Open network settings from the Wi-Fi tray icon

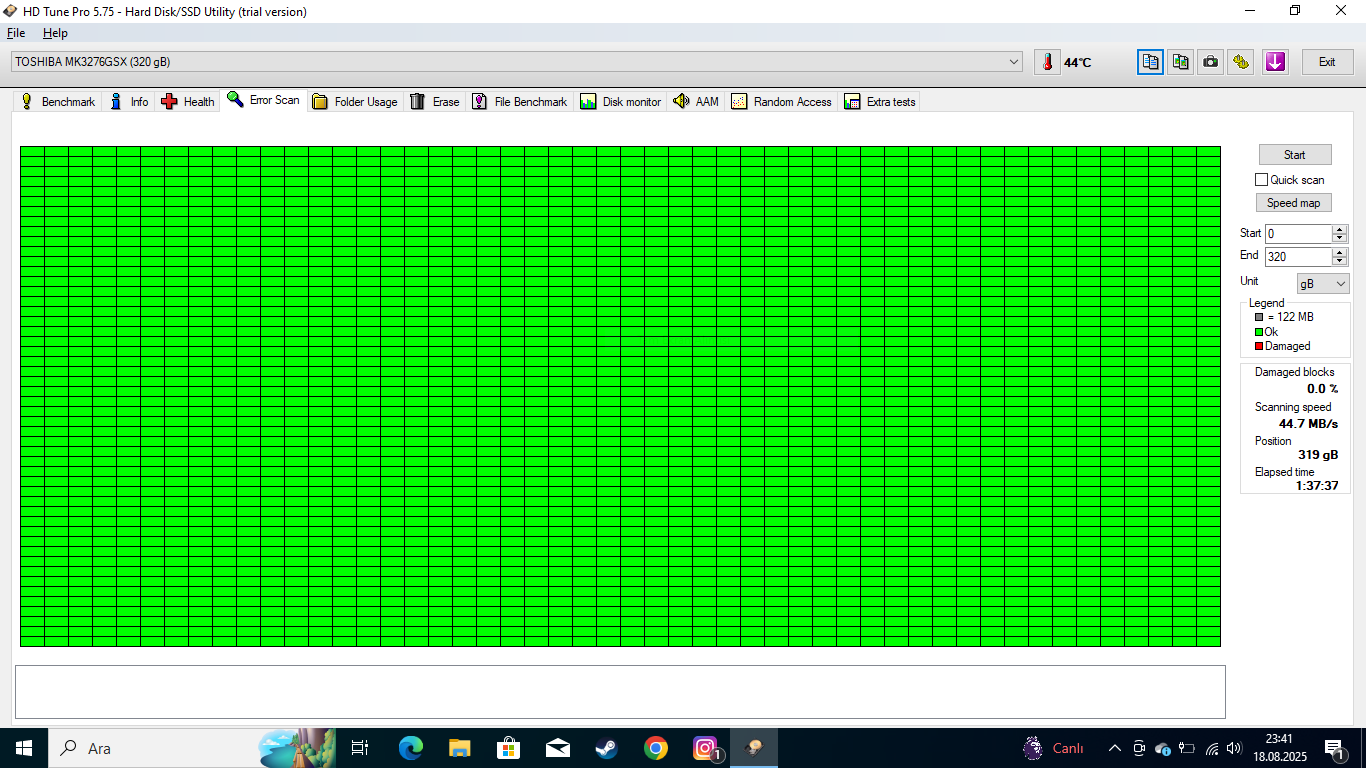(1211, 748)
